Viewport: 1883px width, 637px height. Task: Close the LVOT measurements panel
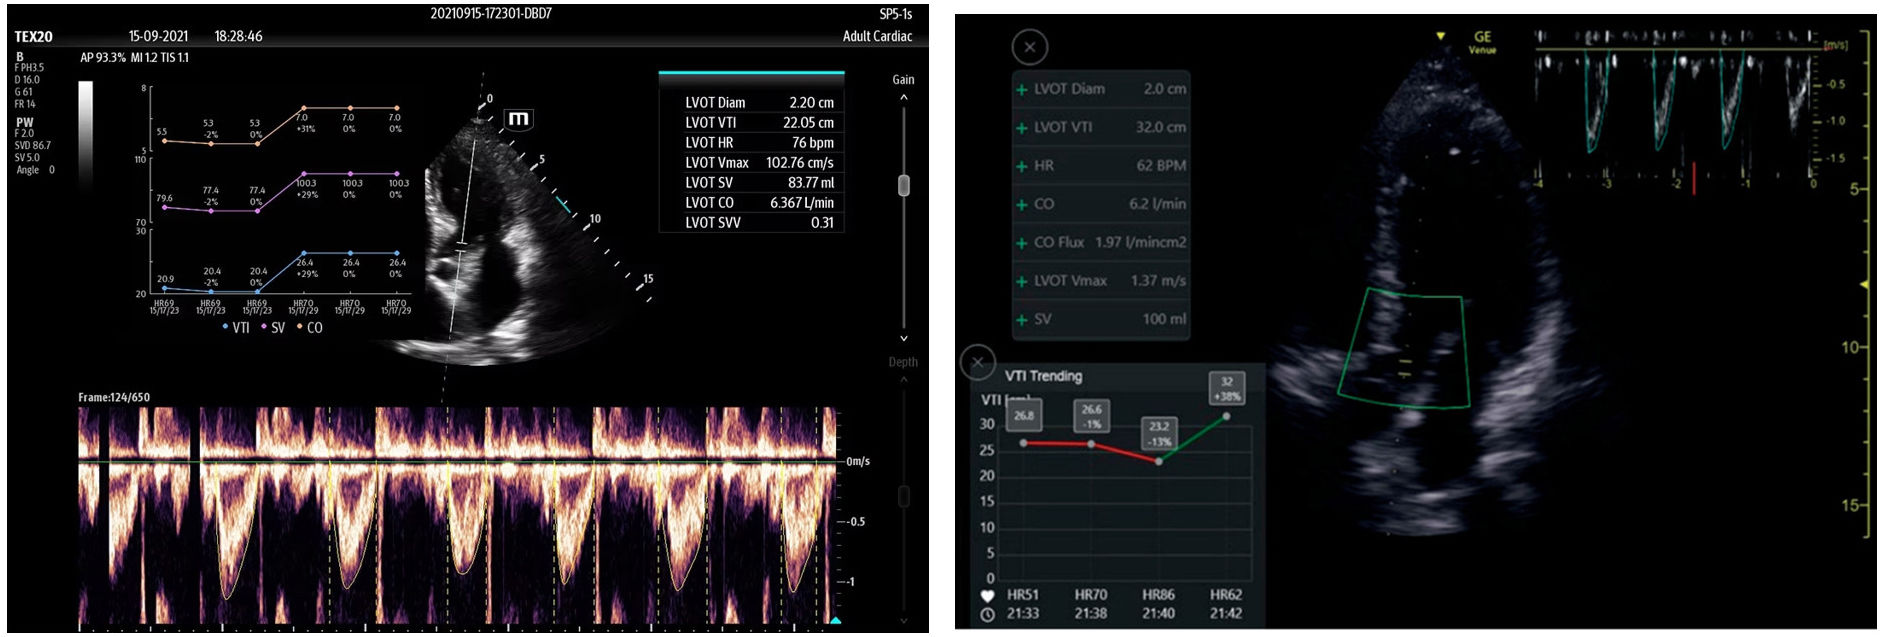tap(1029, 47)
